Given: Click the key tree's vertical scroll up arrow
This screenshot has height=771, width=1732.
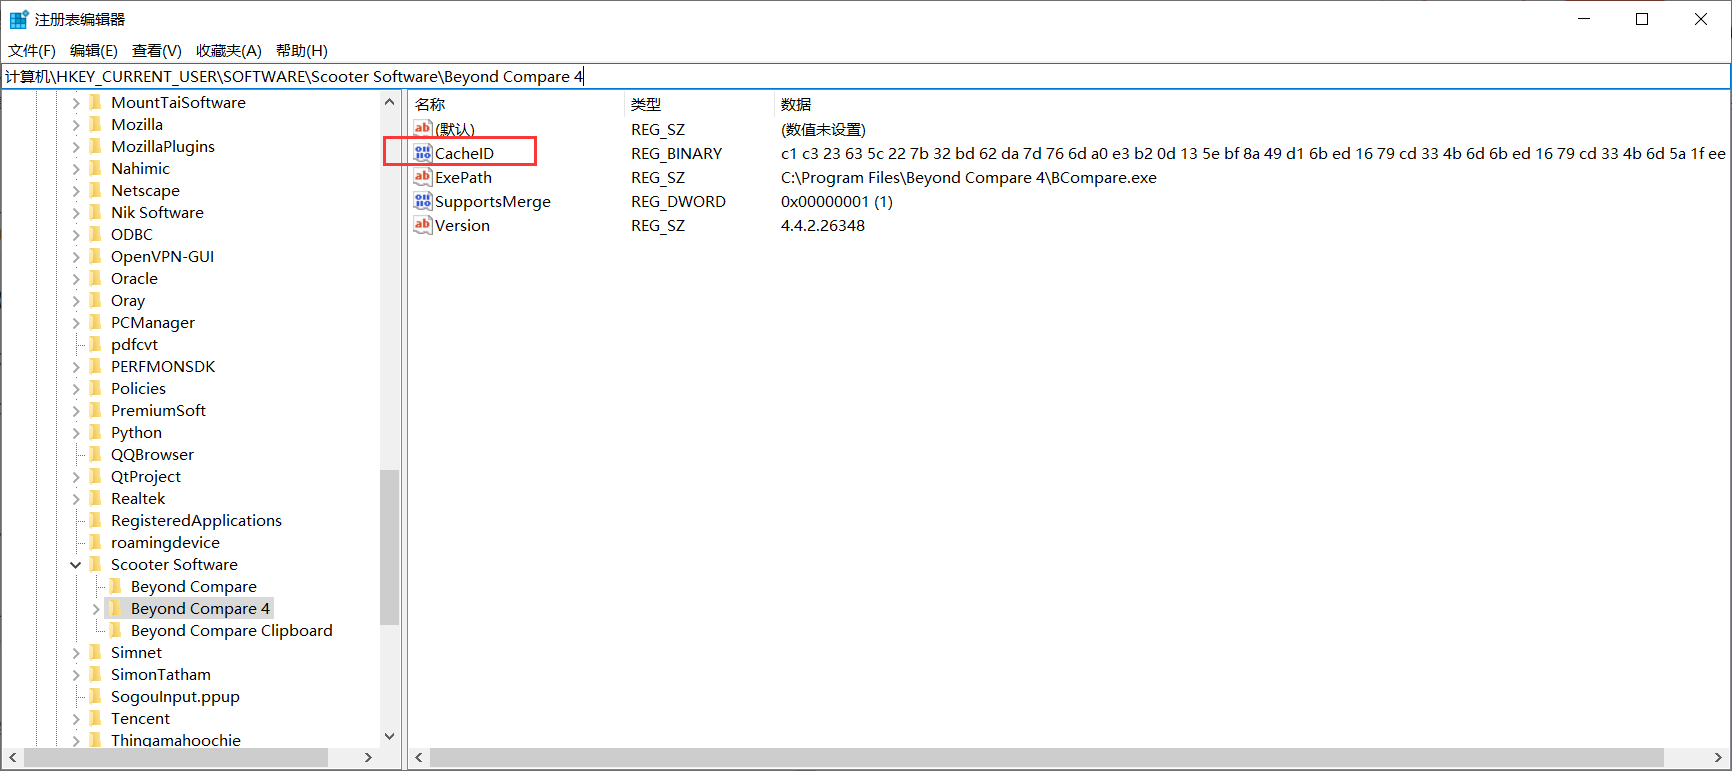Looking at the screenshot, I should tap(389, 102).
